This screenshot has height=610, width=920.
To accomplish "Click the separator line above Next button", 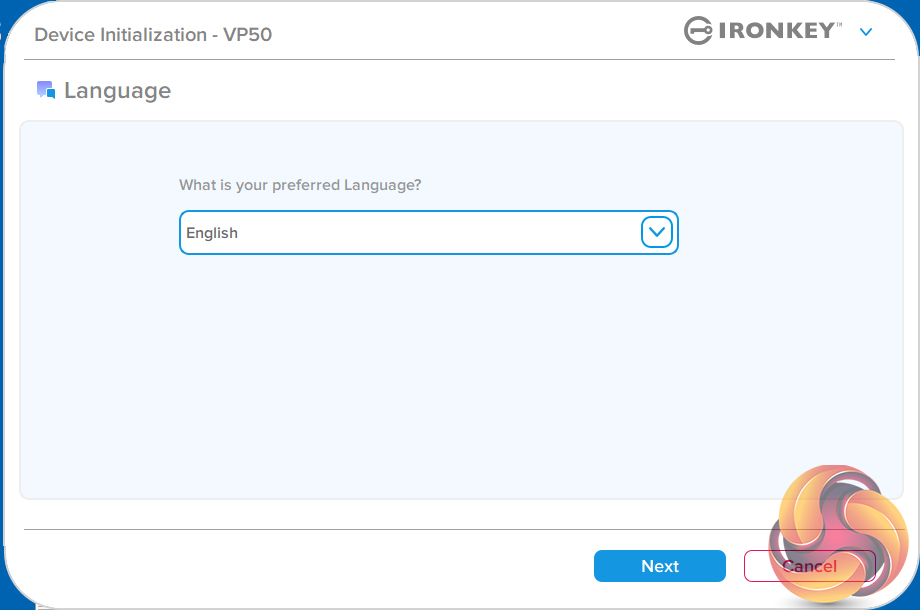I will click(400, 529).
